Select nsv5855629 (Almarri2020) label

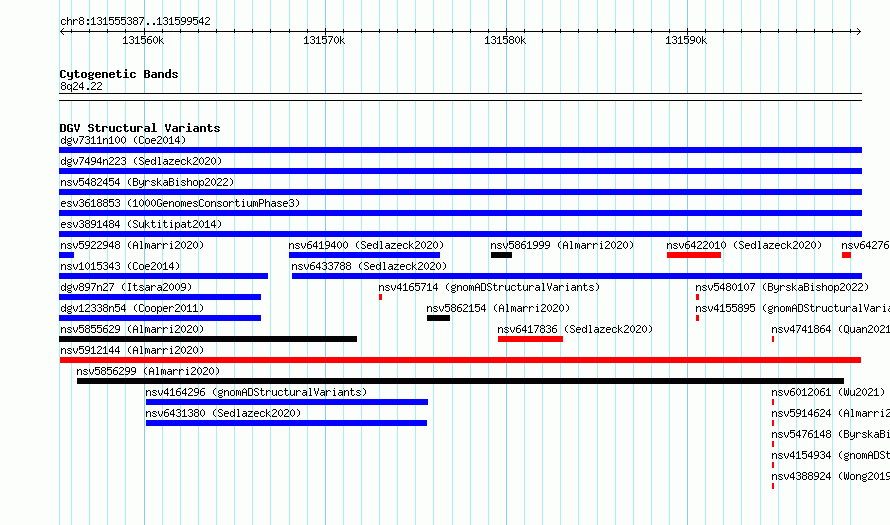(132, 329)
